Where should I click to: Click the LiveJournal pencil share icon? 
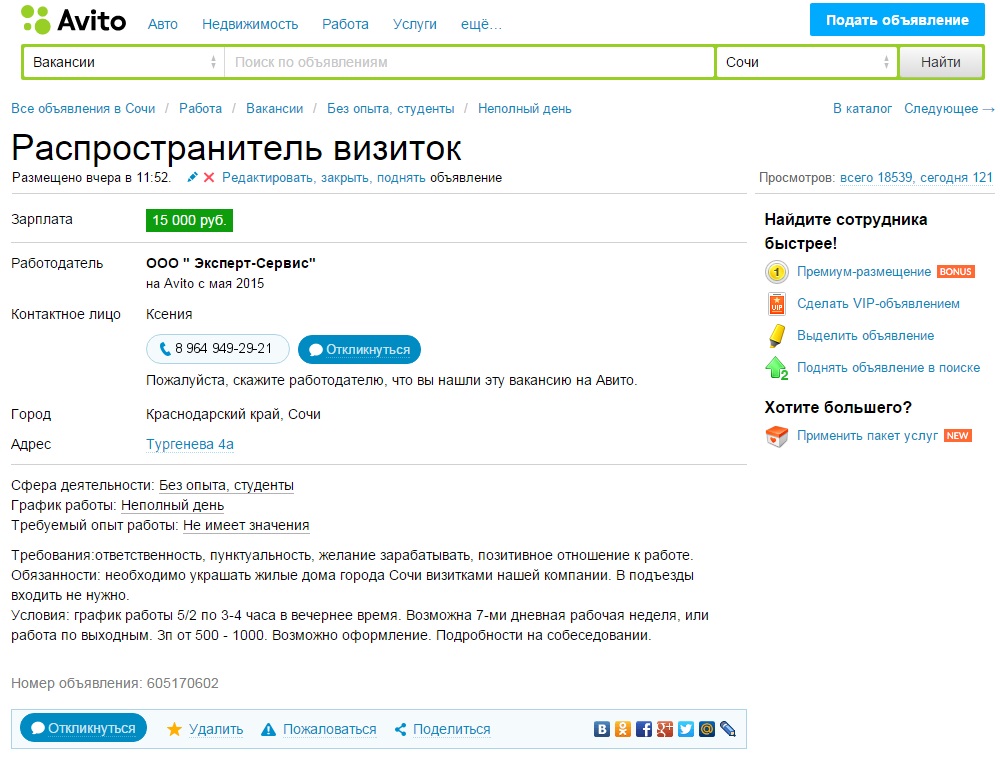[728, 729]
